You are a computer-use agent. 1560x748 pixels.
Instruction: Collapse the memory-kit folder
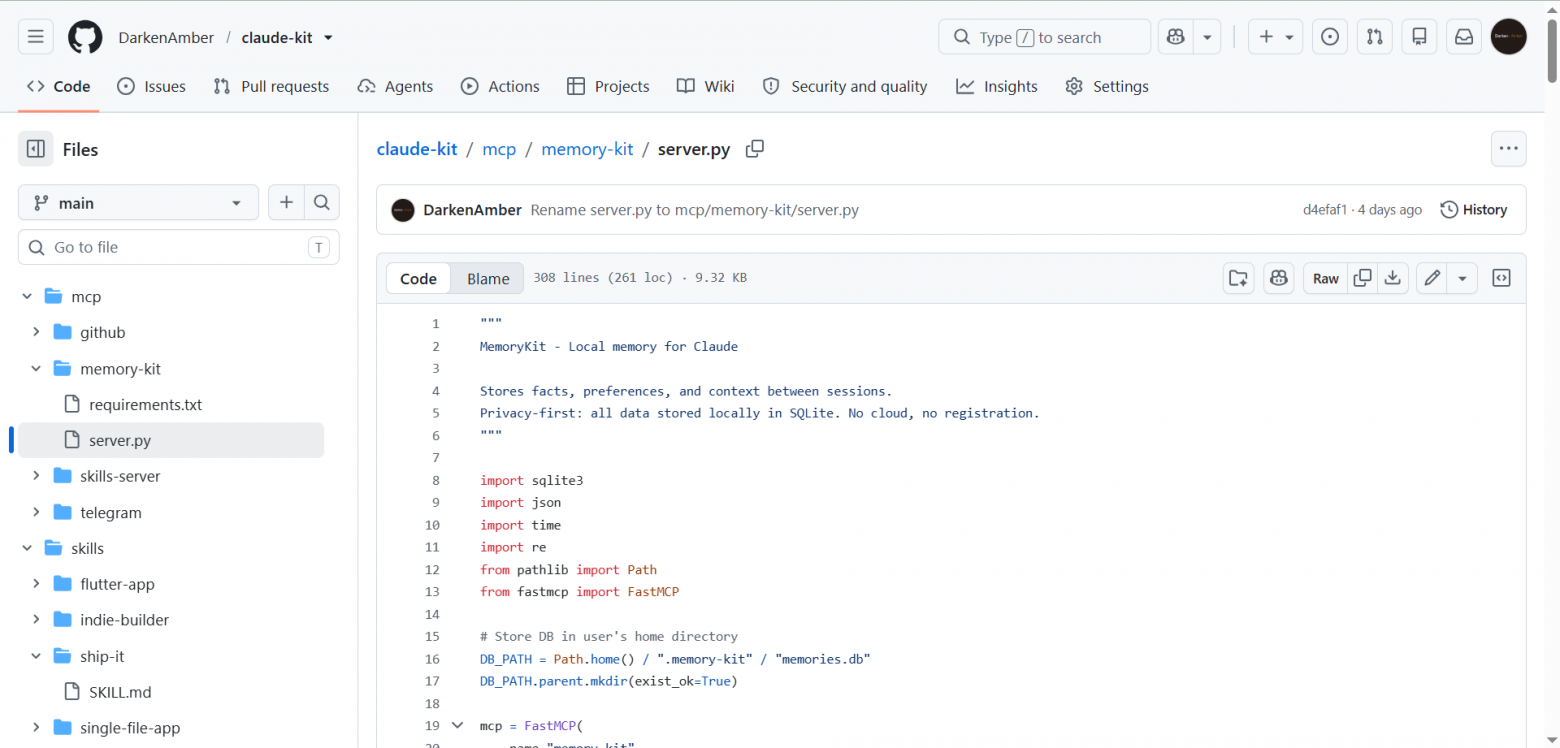(36, 369)
